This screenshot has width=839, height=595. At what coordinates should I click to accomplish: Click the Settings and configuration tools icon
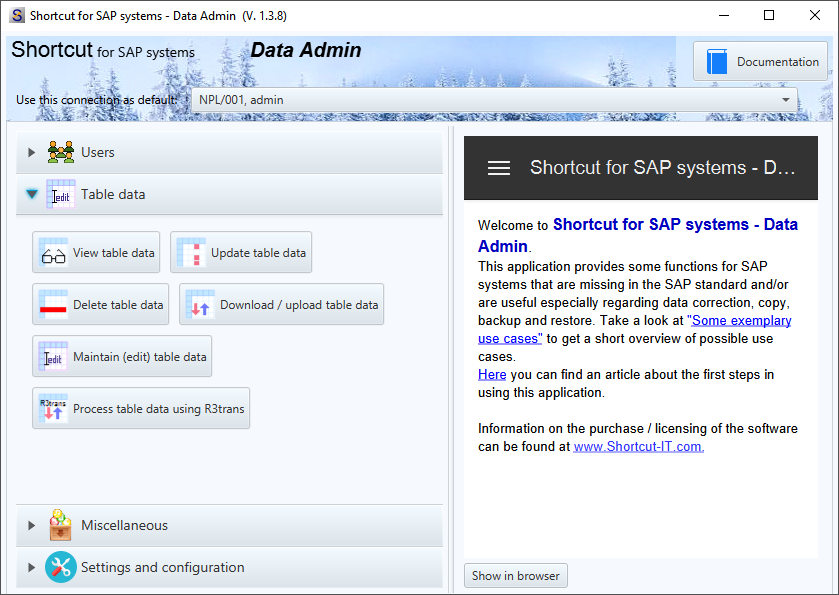point(61,567)
